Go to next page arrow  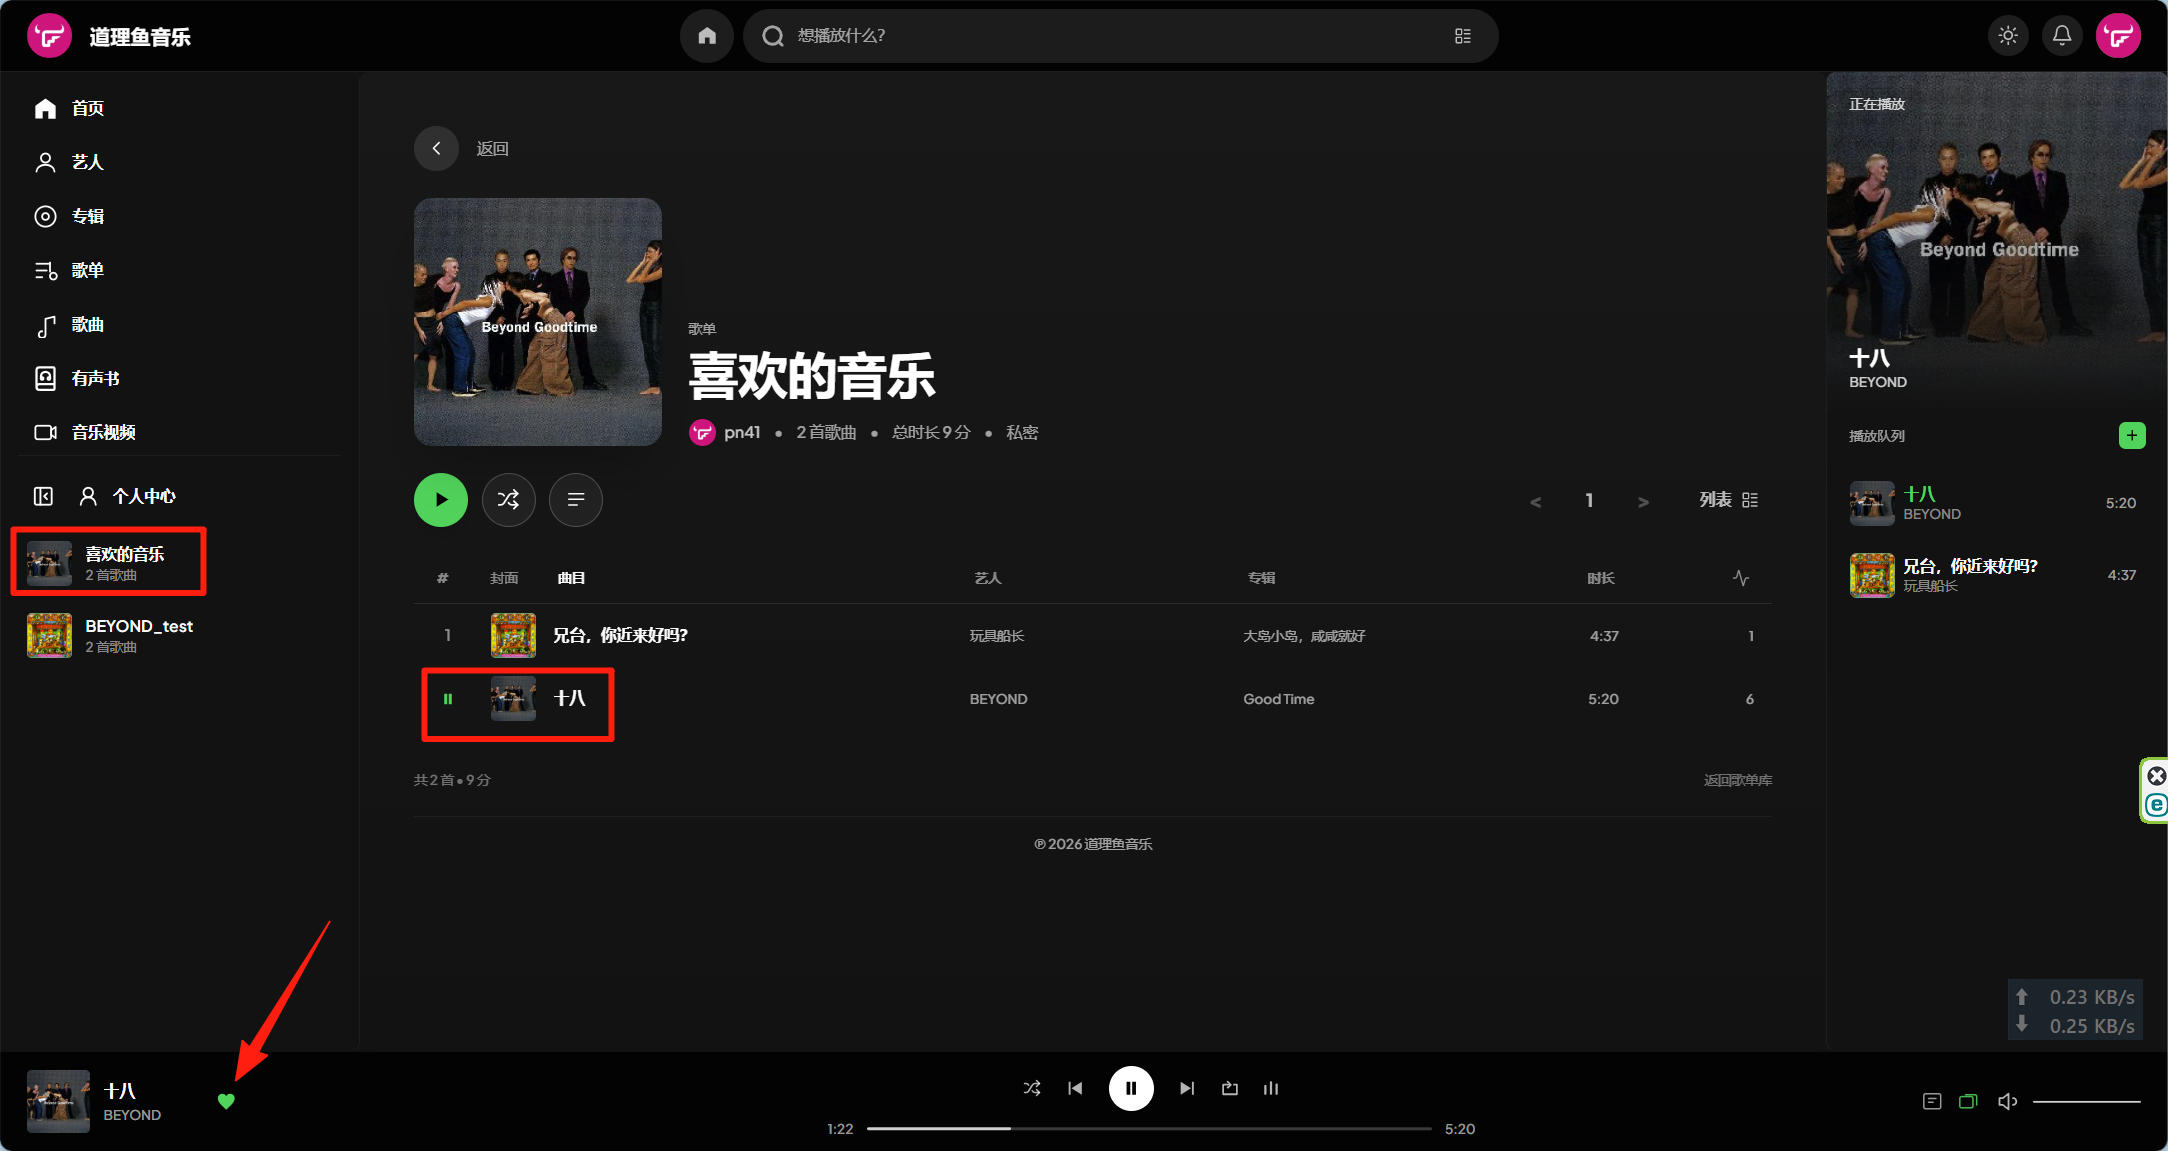pos(1643,501)
